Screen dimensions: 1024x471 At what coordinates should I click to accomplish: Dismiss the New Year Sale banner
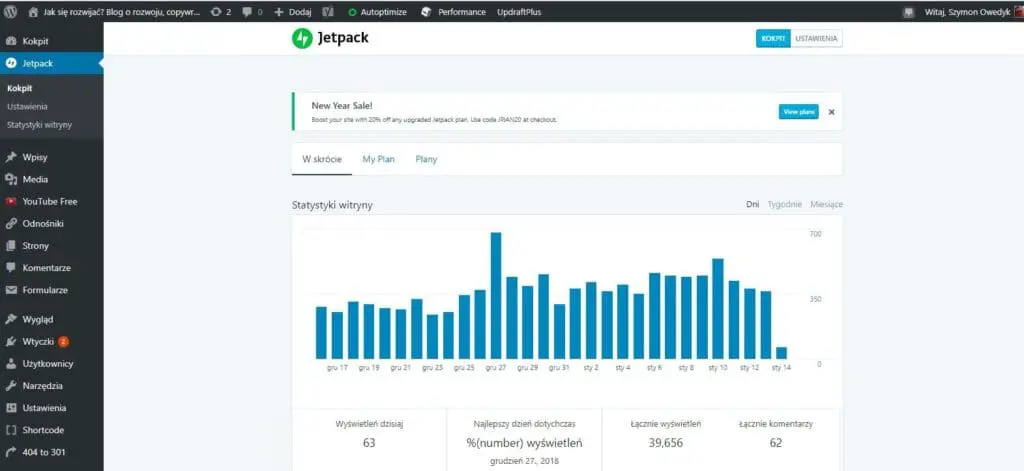coord(831,112)
